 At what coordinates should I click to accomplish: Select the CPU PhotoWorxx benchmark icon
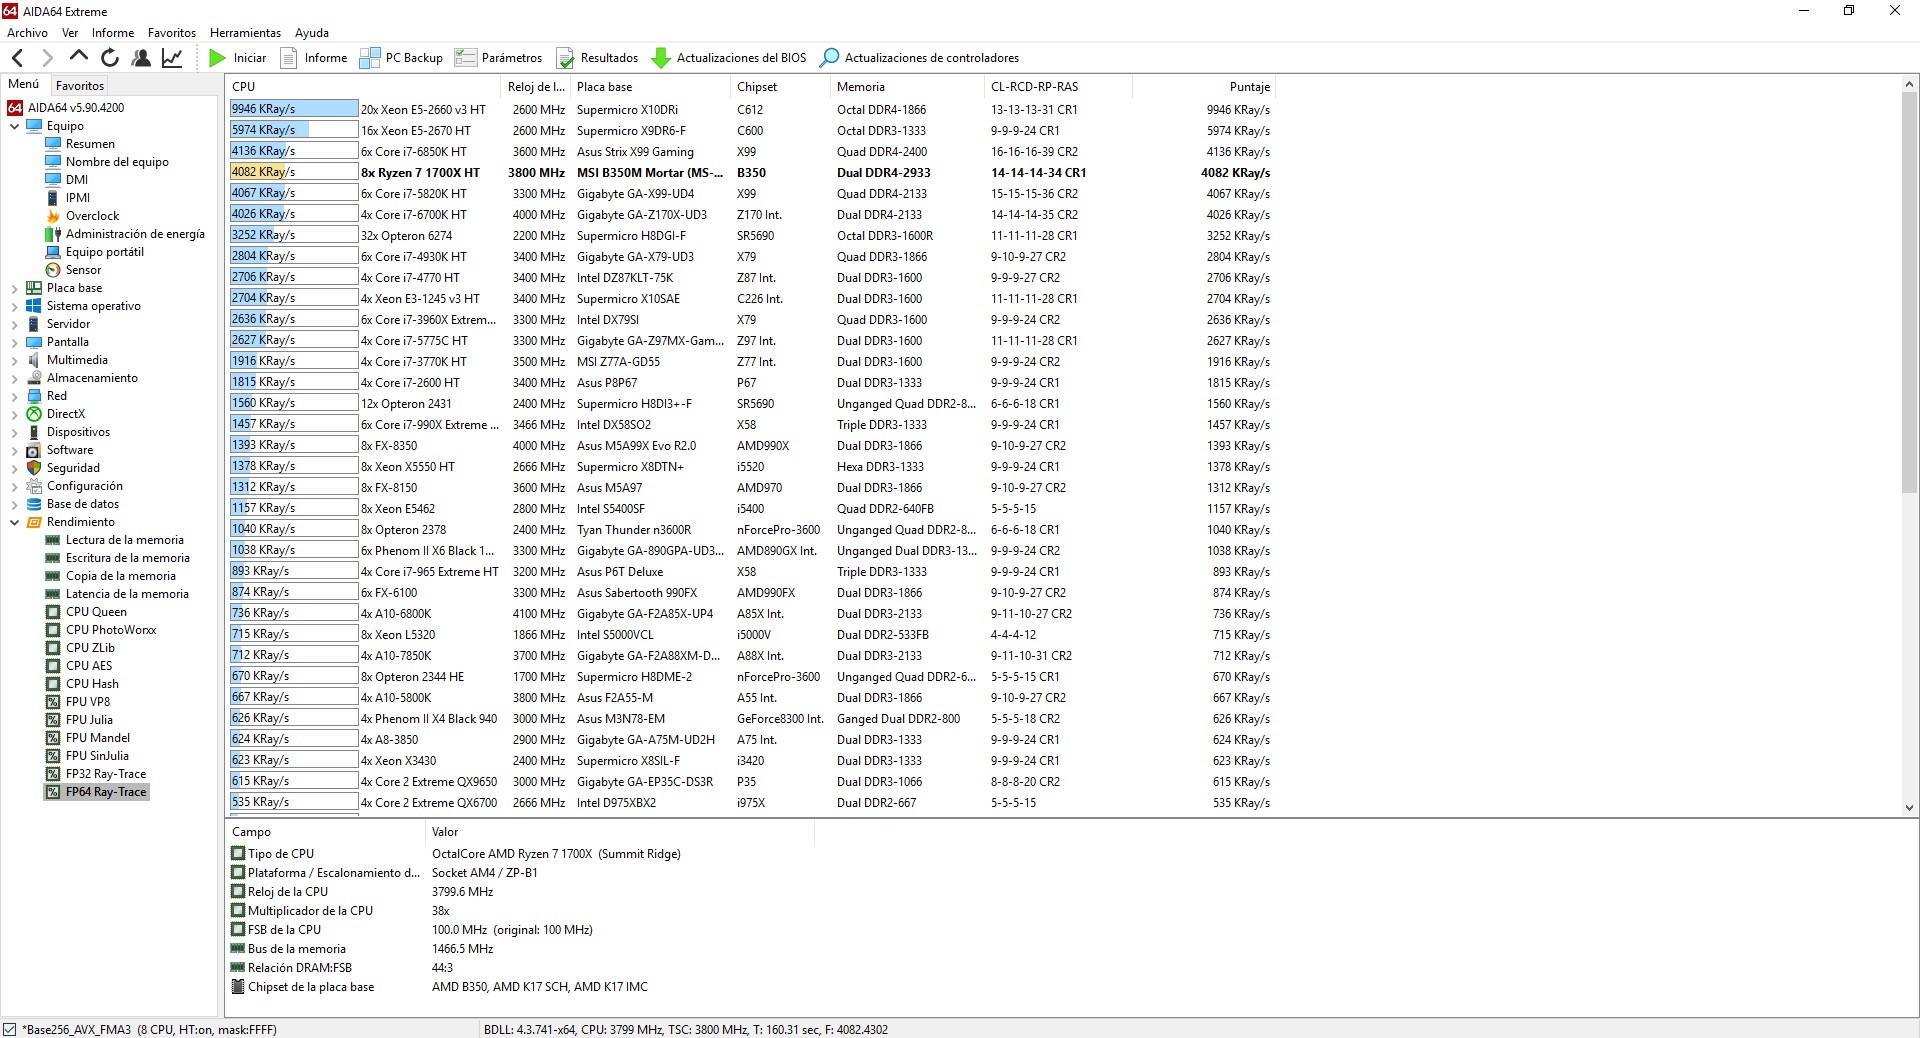click(x=53, y=630)
